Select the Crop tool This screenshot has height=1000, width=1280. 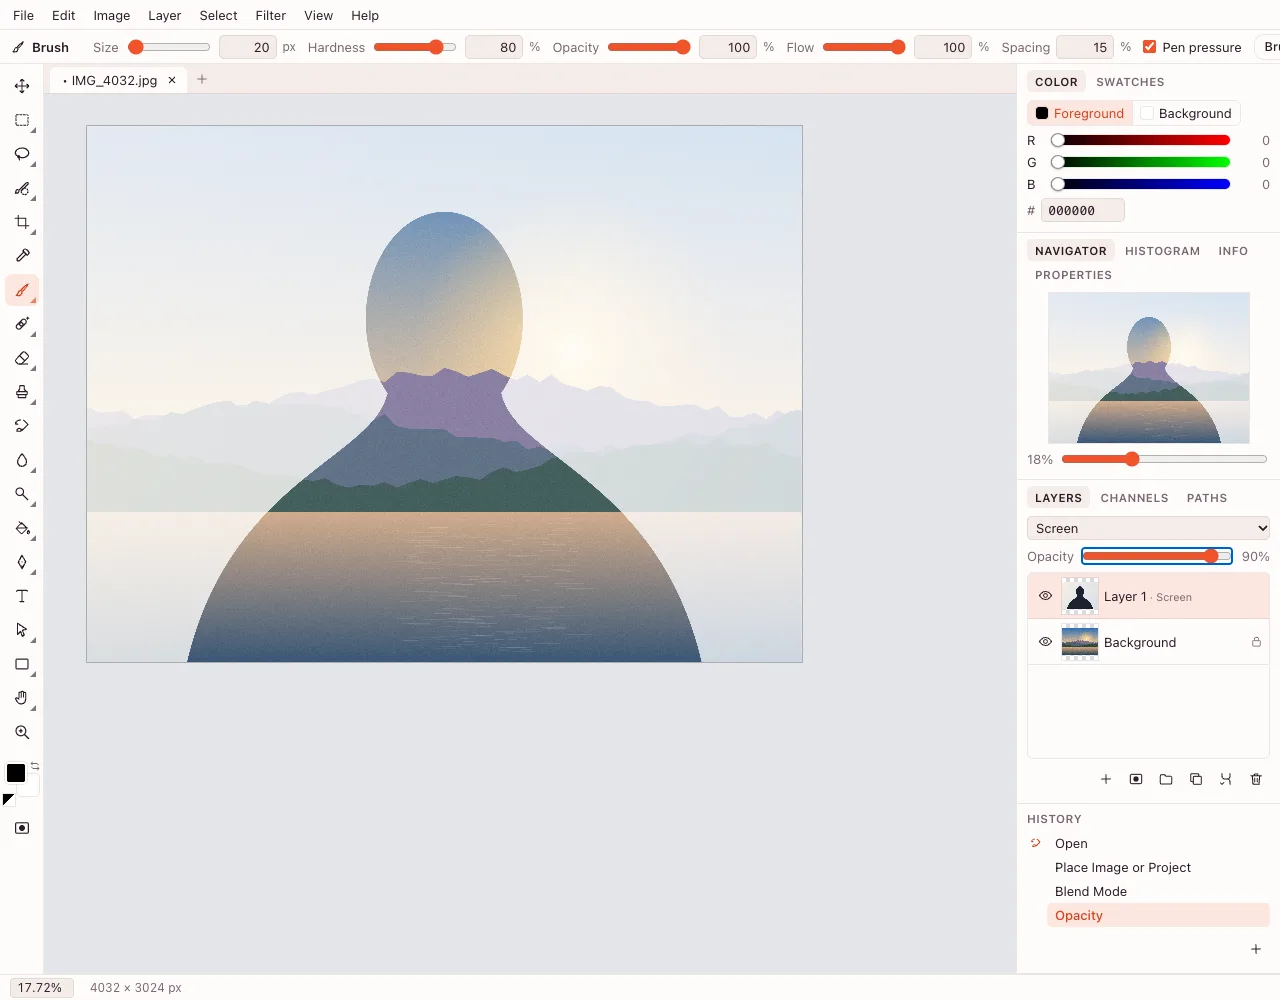22,222
